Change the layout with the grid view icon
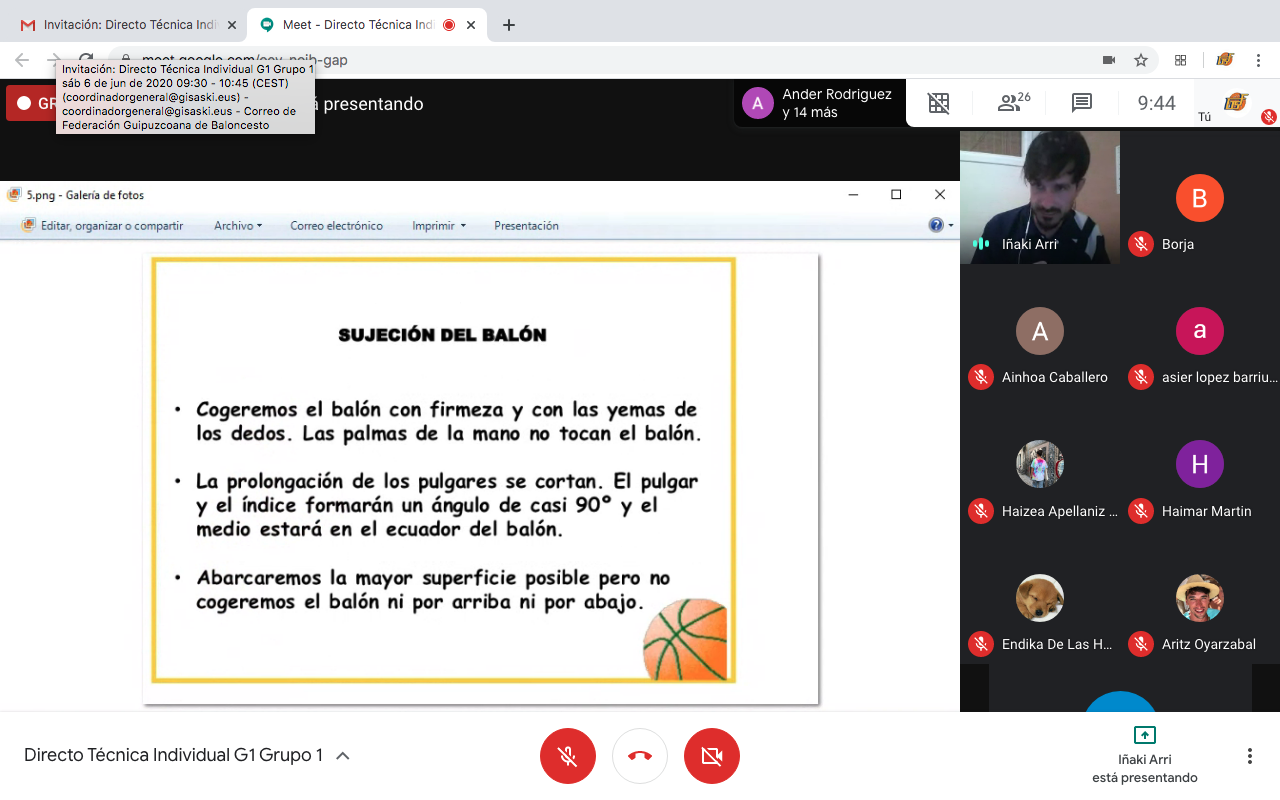Image resolution: width=1280 pixels, height=800 pixels. 938,102
